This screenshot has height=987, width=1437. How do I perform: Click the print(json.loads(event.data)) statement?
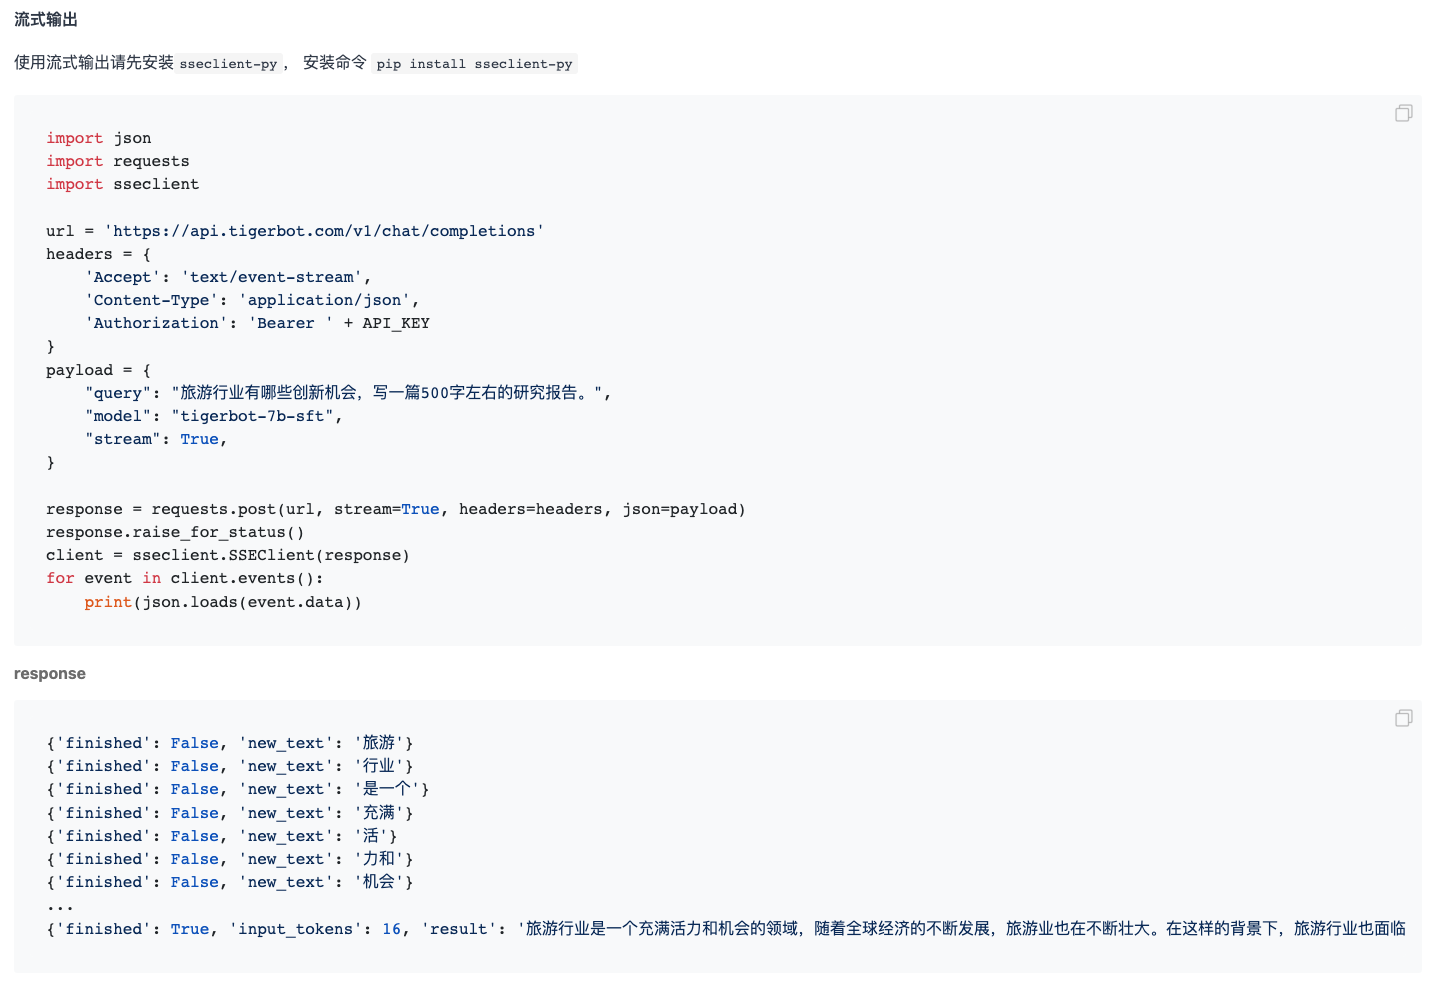(221, 602)
